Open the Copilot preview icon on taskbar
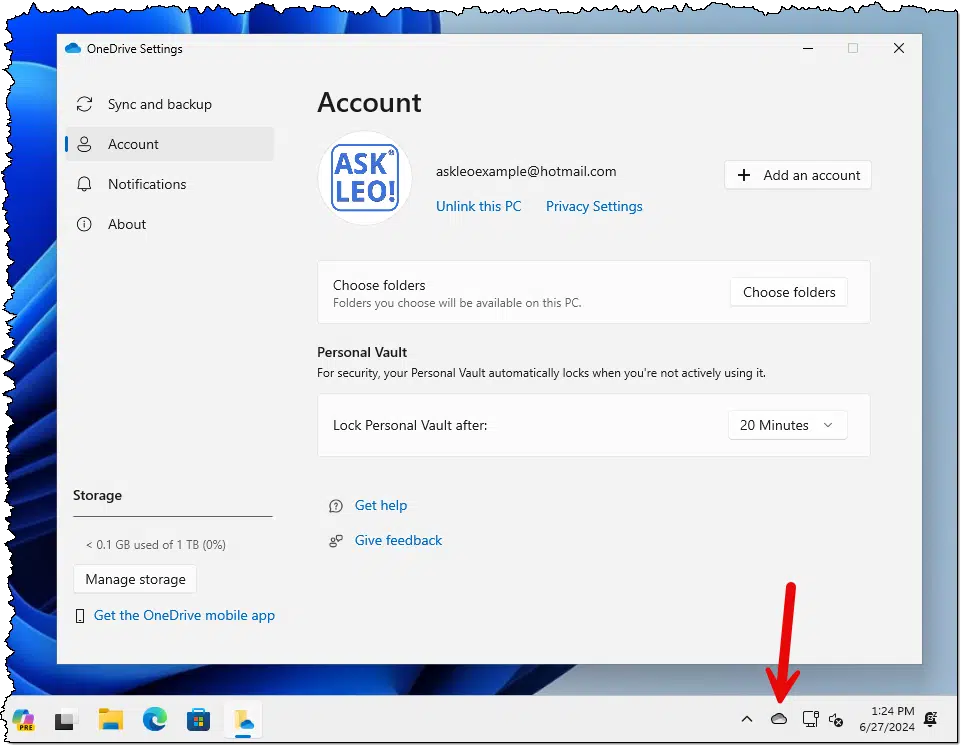Viewport: 963px width, 748px height. click(x=24, y=719)
